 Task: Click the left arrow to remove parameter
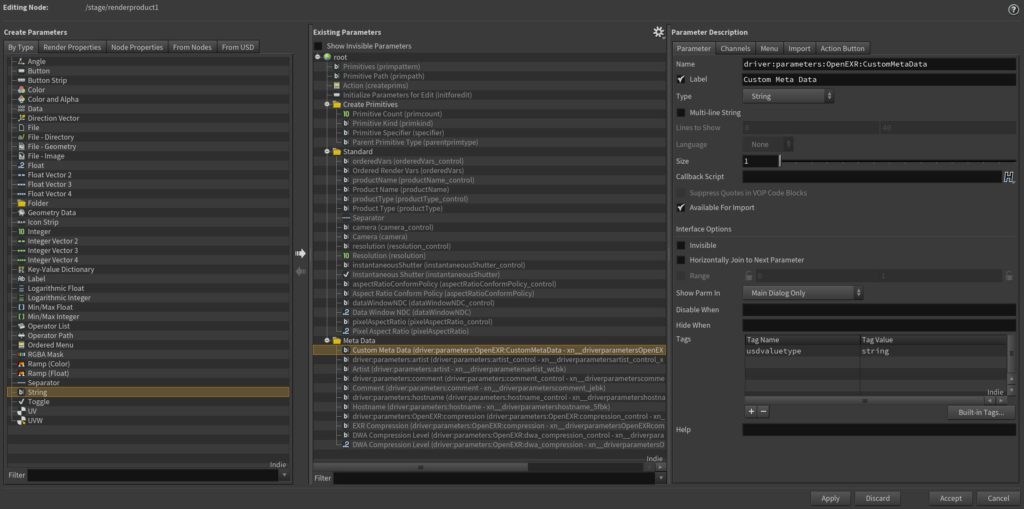tap(300, 271)
